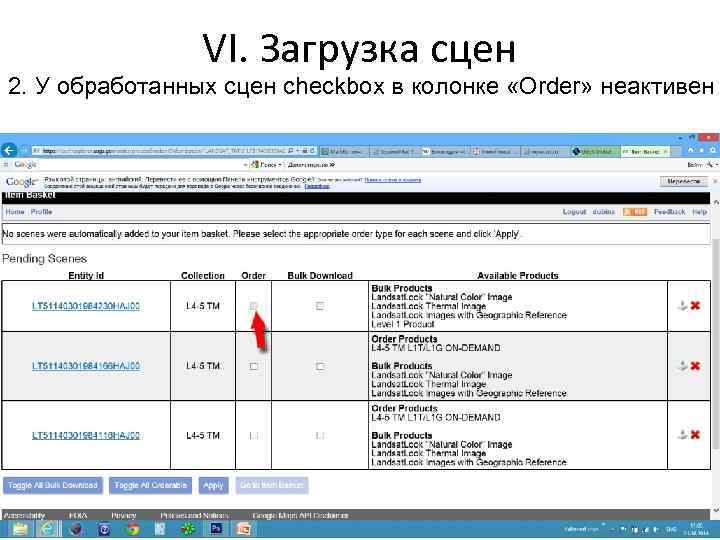Toggle Order checkbox for scene LT51140301984230HAJ00
This screenshot has height=540, width=720.
pyautogui.click(x=253, y=306)
